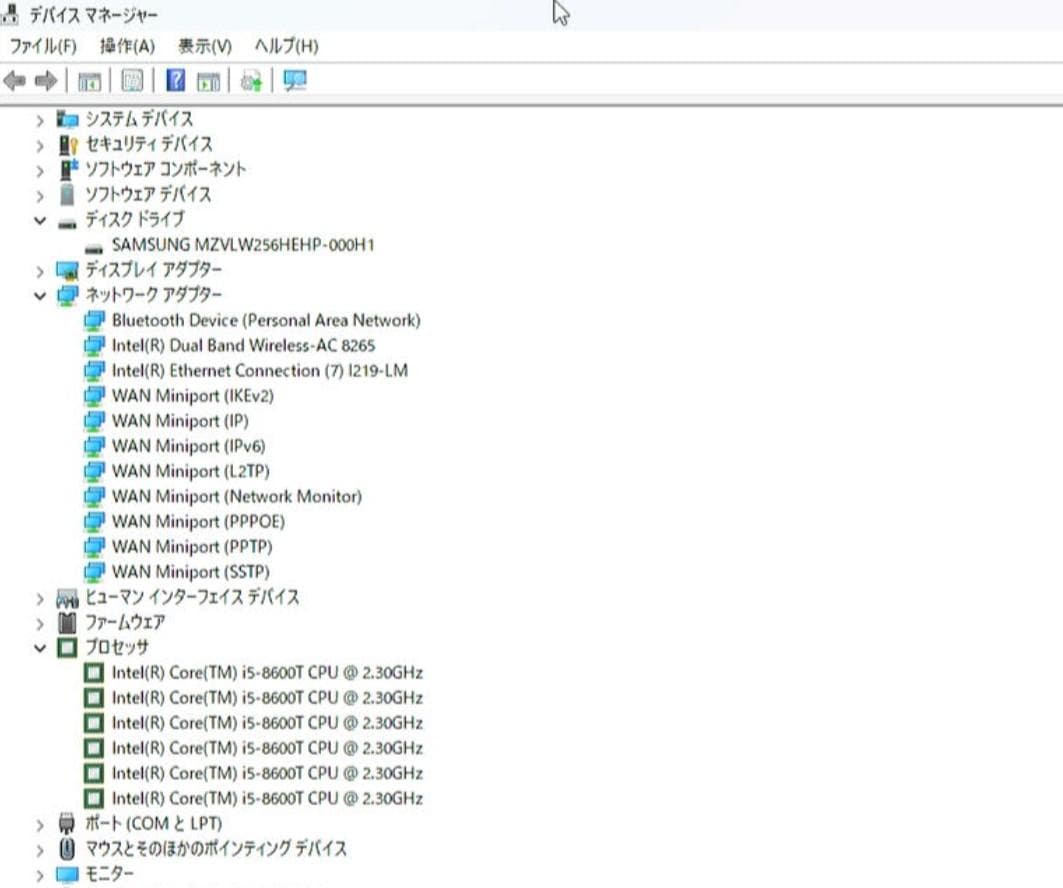Click the Back navigation arrow
This screenshot has height=888, width=1063.
14,80
